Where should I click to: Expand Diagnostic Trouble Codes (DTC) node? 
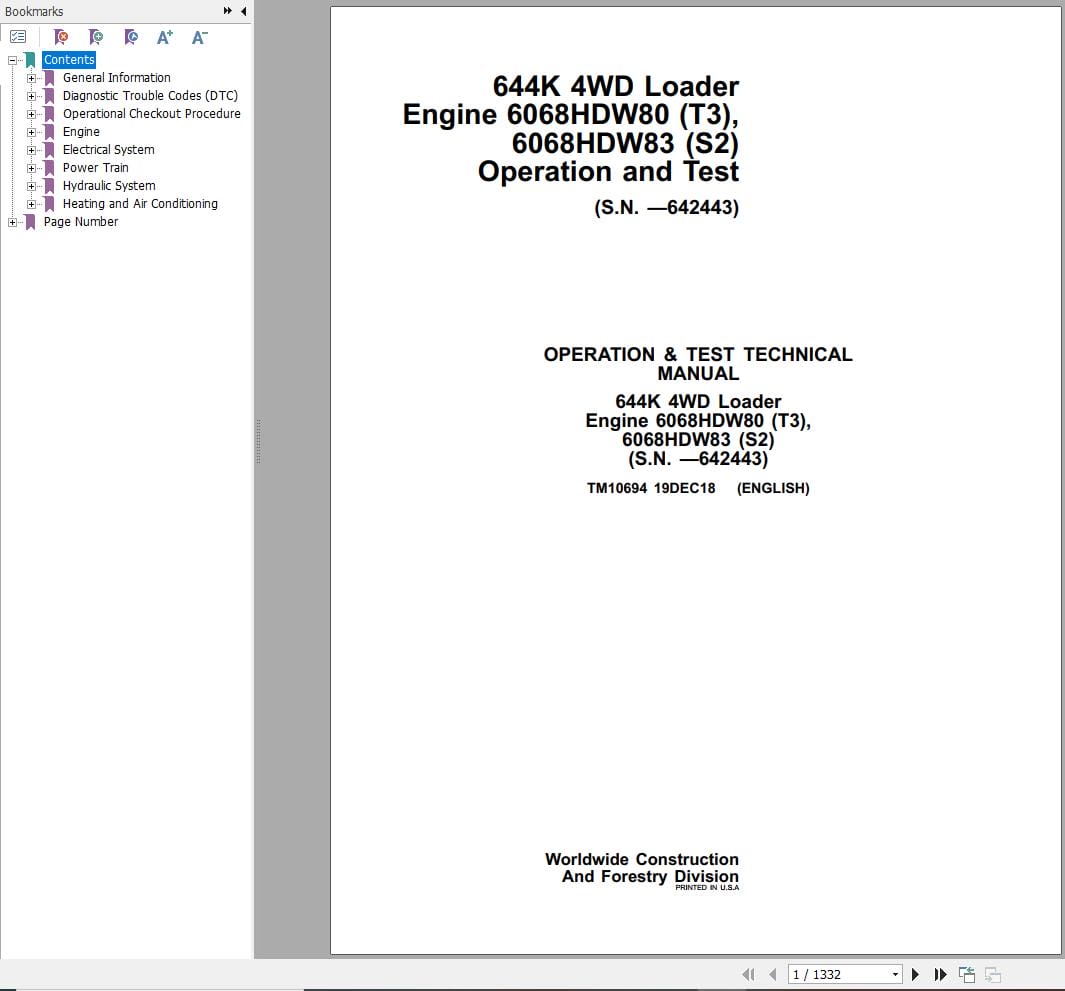pyautogui.click(x=31, y=96)
